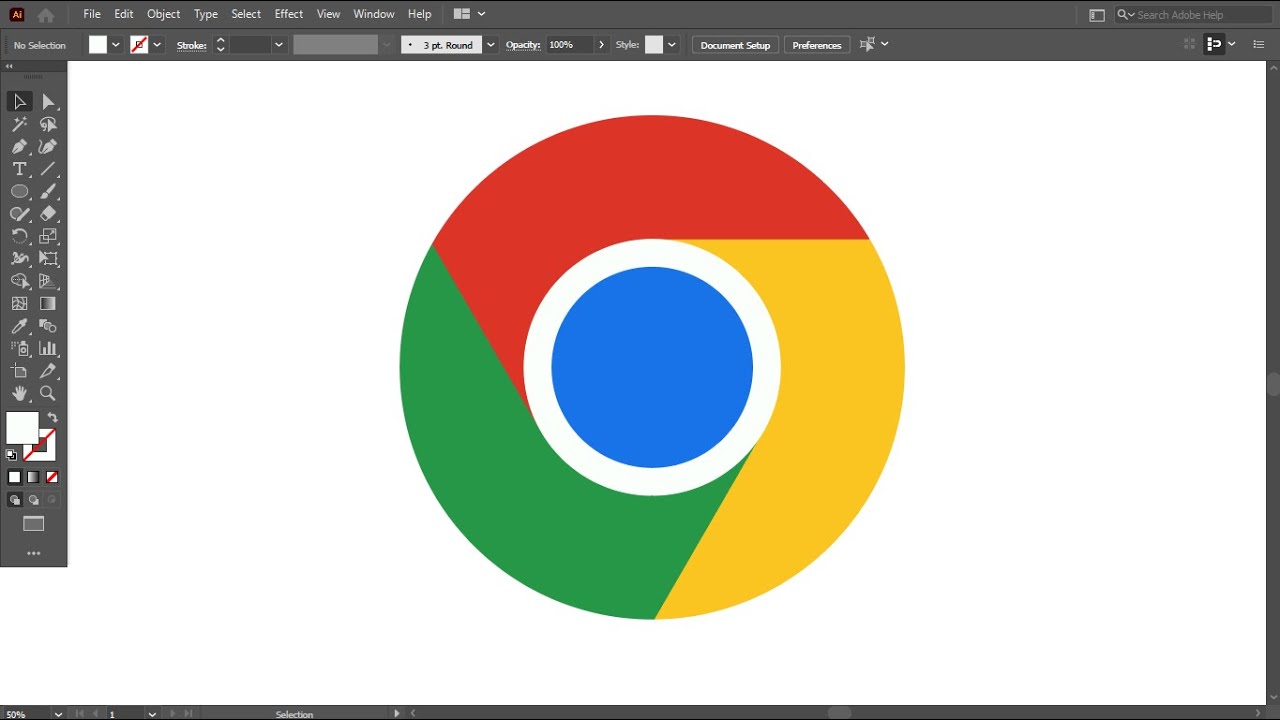Reset to default fill and stroke

11,455
